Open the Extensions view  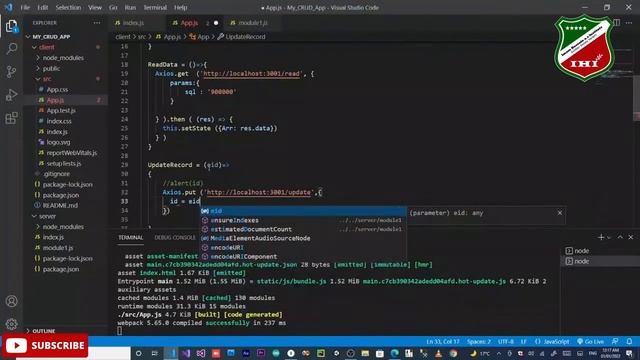[x=11, y=118]
